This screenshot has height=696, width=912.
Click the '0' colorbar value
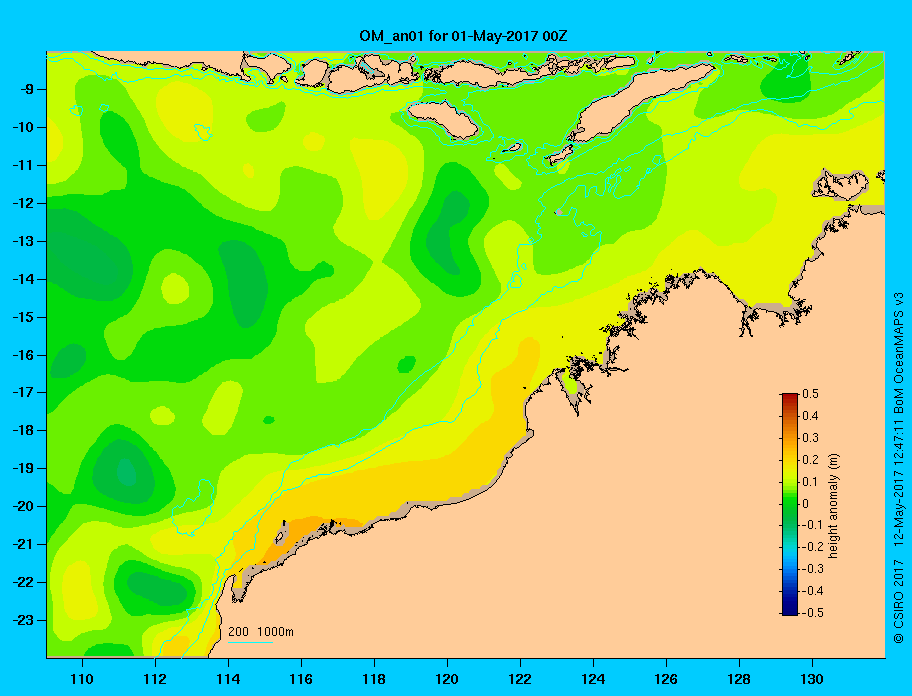coord(806,504)
